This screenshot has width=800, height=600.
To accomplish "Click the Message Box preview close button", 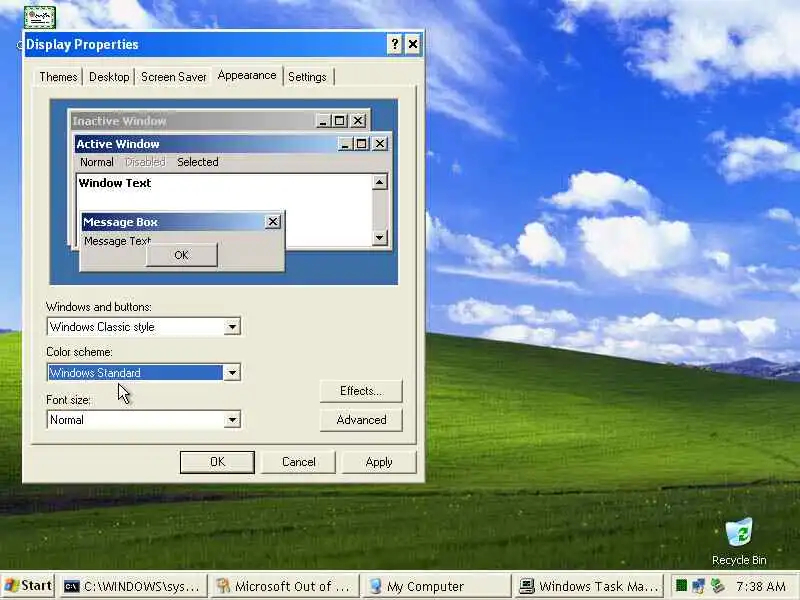I will [273, 221].
